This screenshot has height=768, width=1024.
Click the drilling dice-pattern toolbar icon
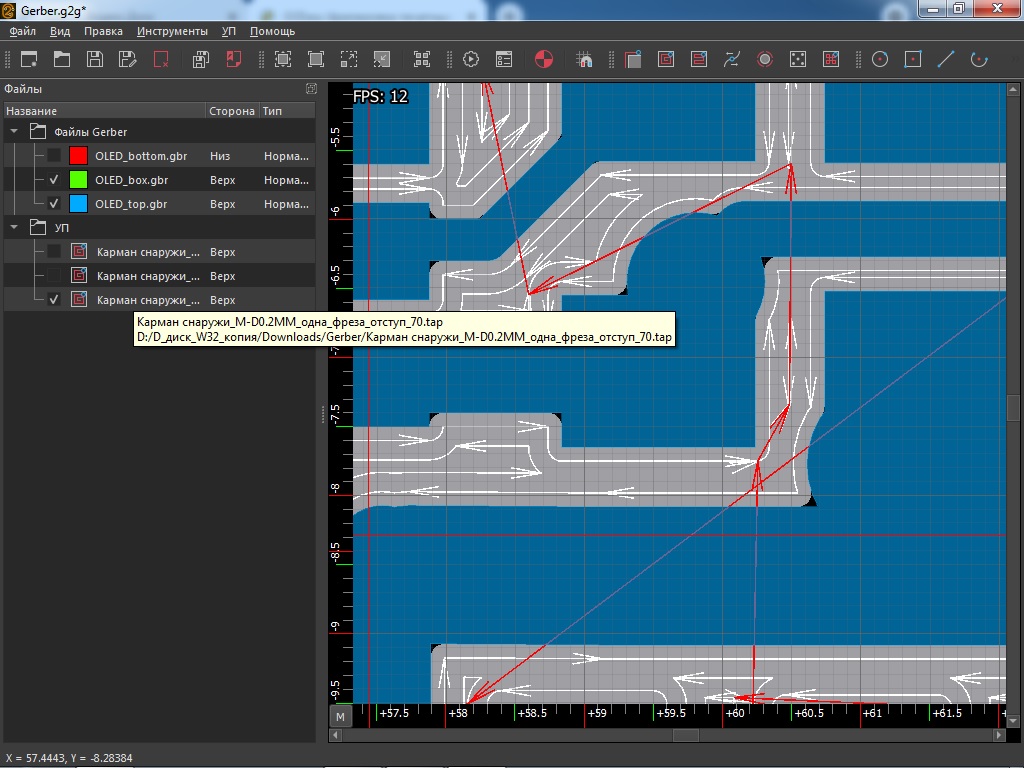click(798, 59)
